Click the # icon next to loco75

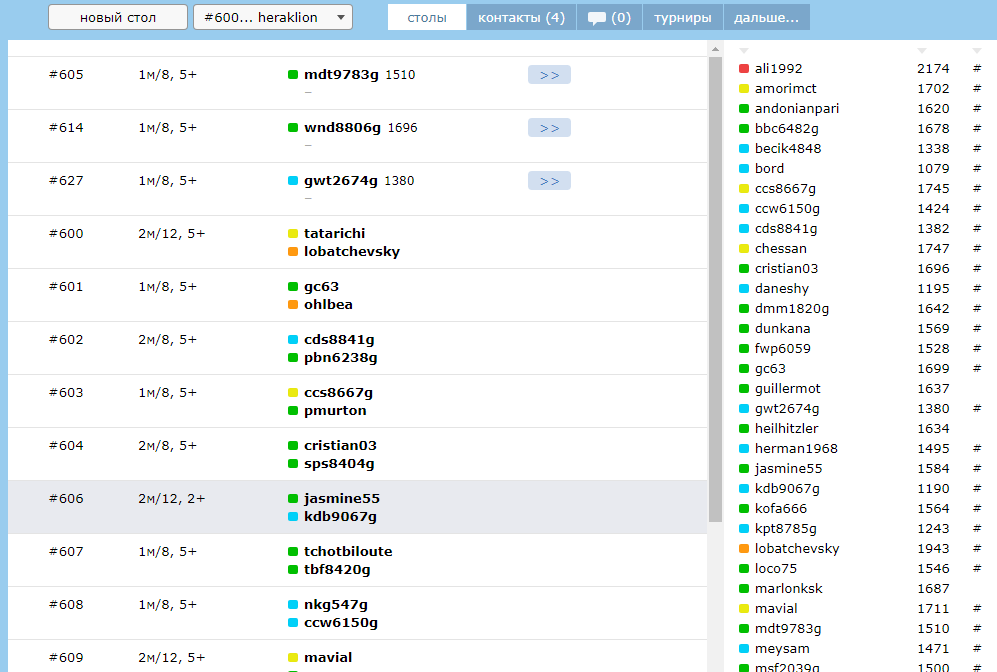pyautogui.click(x=977, y=568)
